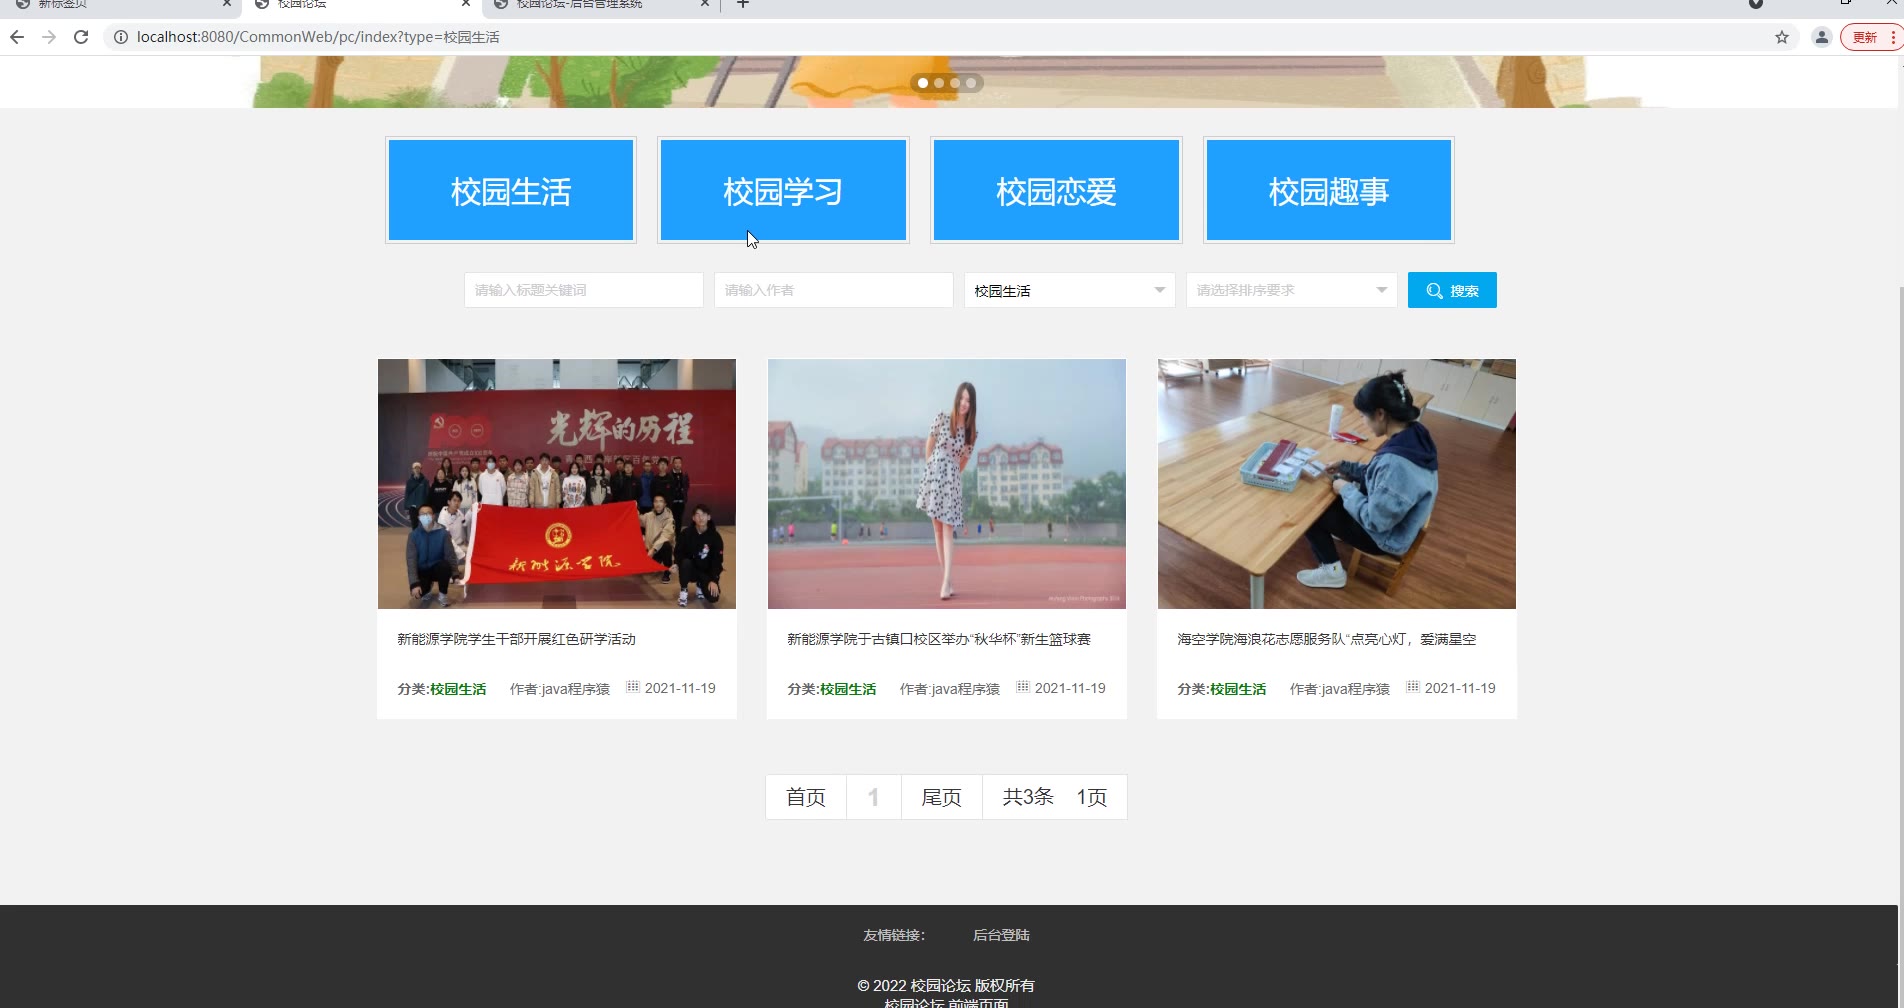This screenshot has width=1904, height=1008.
Task: Click the 共3条 total count text
Action: pos(1028,797)
